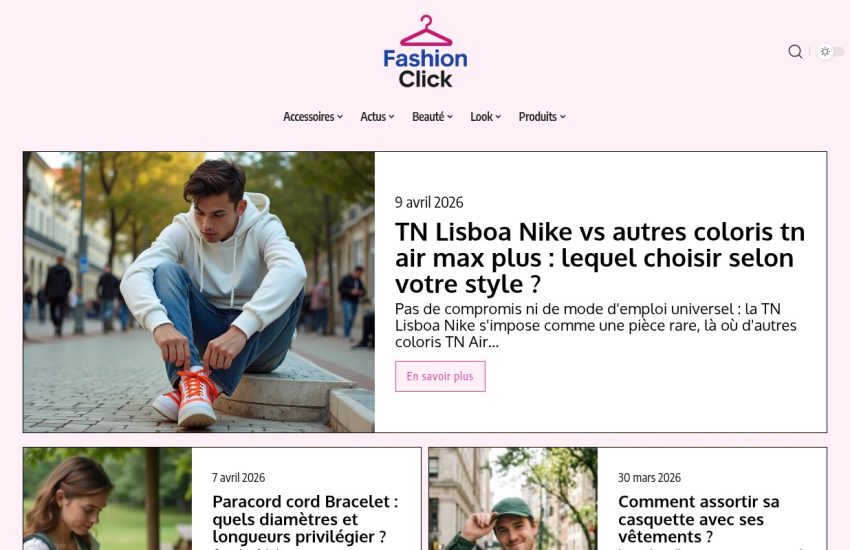Click the thumbnail of man with green cap
850x550 pixels.
point(513,499)
